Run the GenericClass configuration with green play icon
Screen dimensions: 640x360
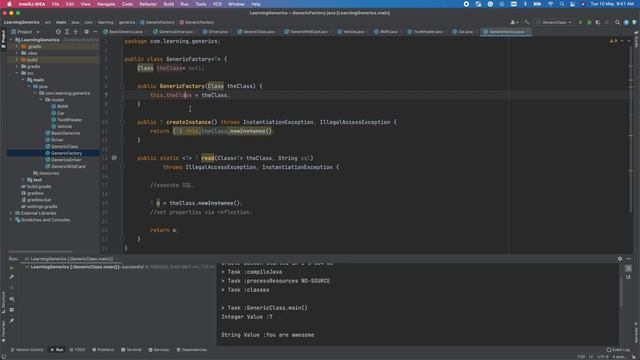click(580, 22)
